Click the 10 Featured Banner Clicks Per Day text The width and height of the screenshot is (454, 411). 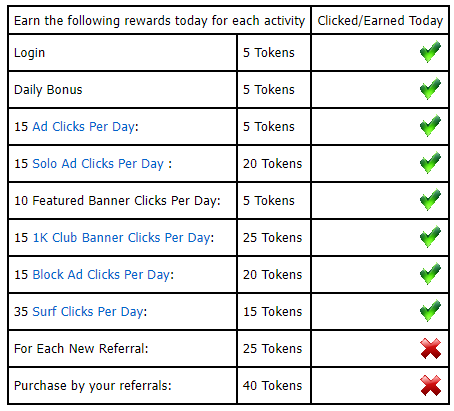point(117,201)
